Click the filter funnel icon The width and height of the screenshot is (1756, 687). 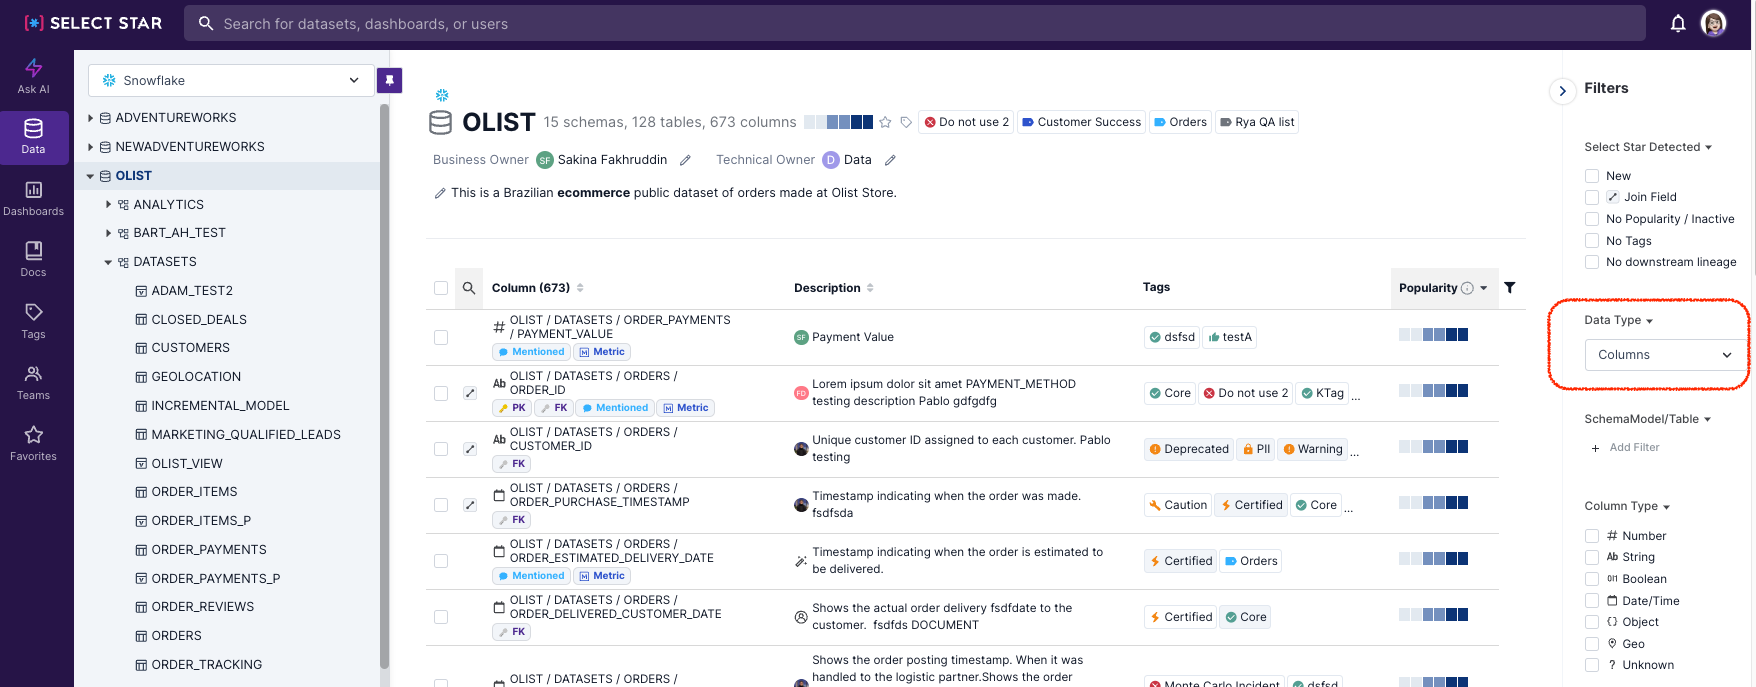[x=1509, y=288]
